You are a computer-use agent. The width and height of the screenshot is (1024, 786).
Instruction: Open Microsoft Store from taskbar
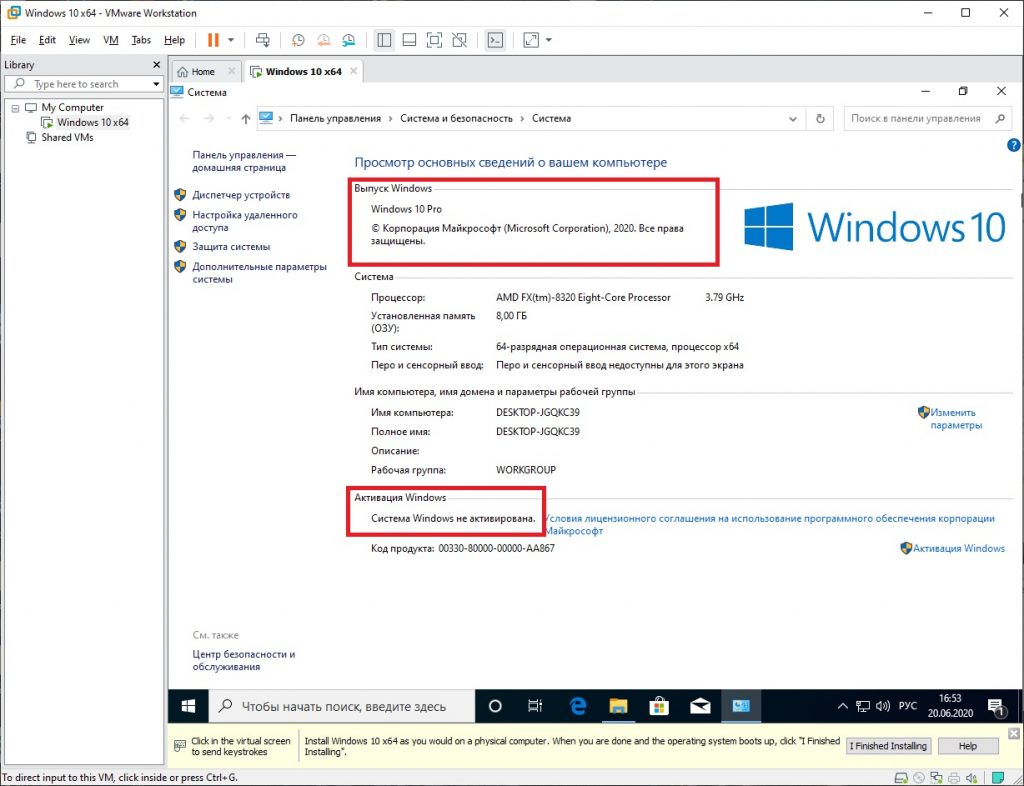pos(659,706)
